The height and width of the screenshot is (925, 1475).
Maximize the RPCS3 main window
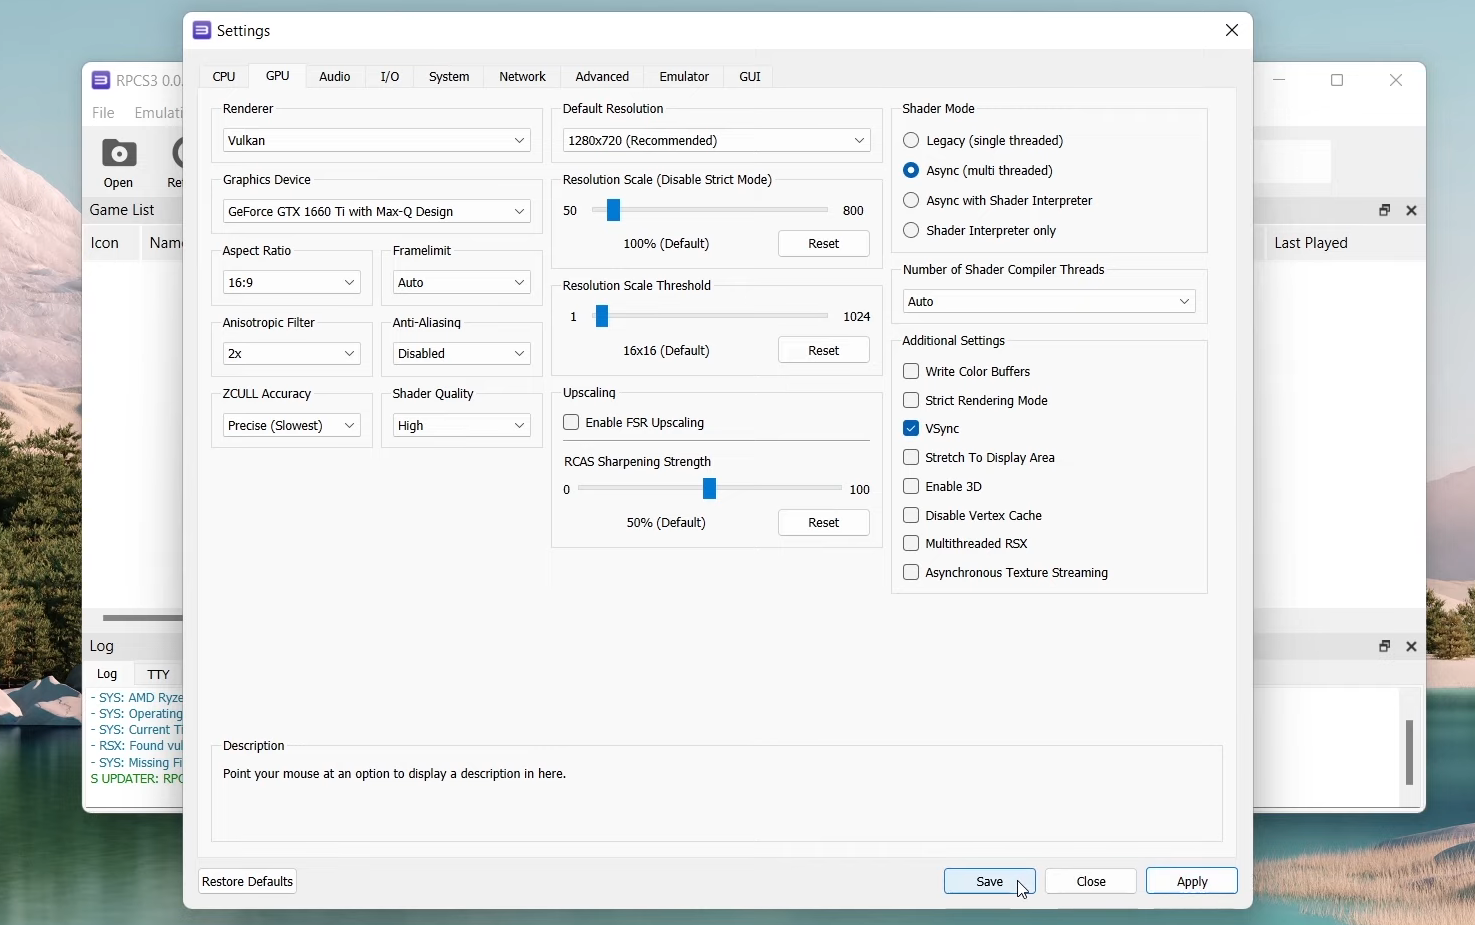tap(1339, 81)
